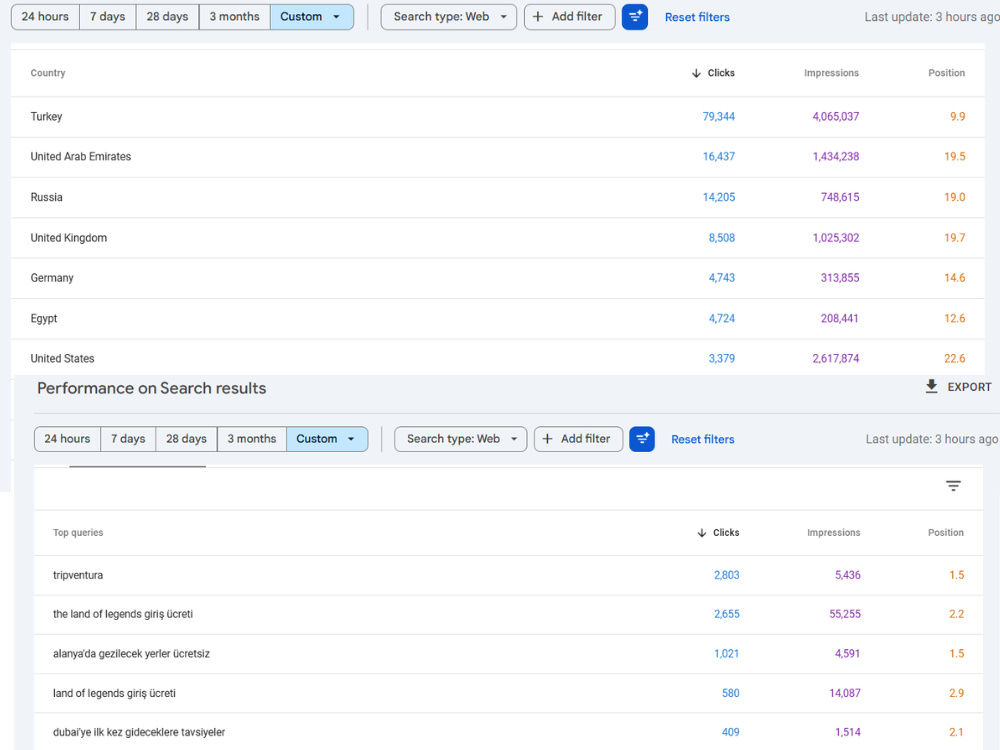This screenshot has width=1000, height=750.
Task: Click the upper Reset filters link
Action: click(x=697, y=17)
